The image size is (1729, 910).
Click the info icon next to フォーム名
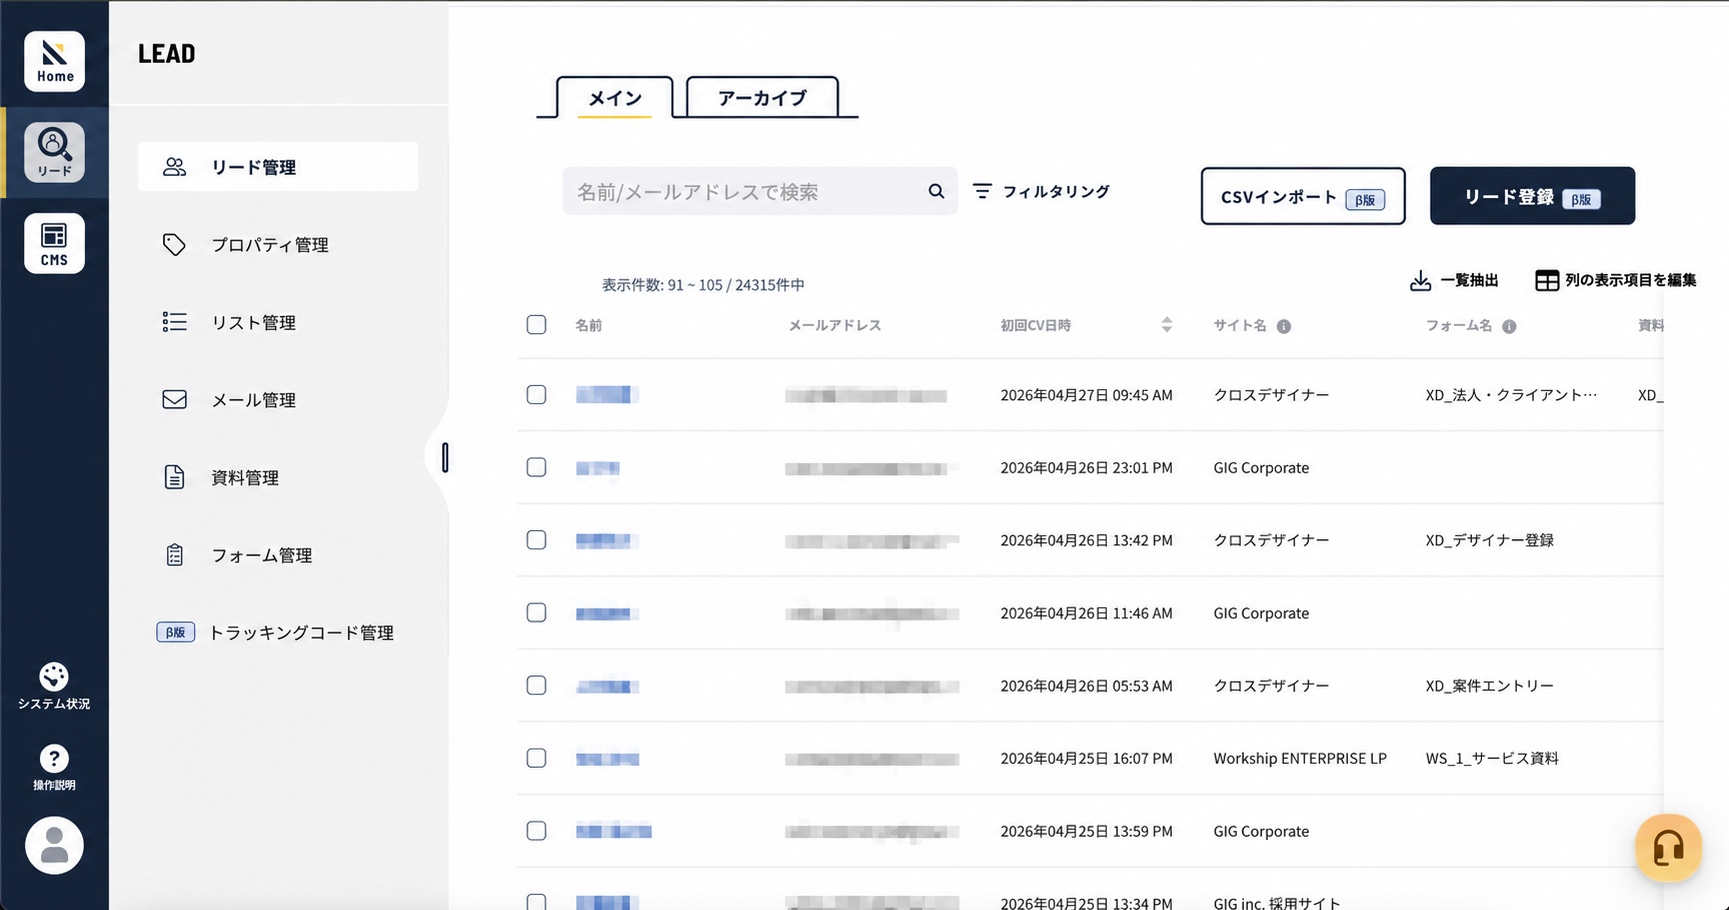coord(1509,326)
